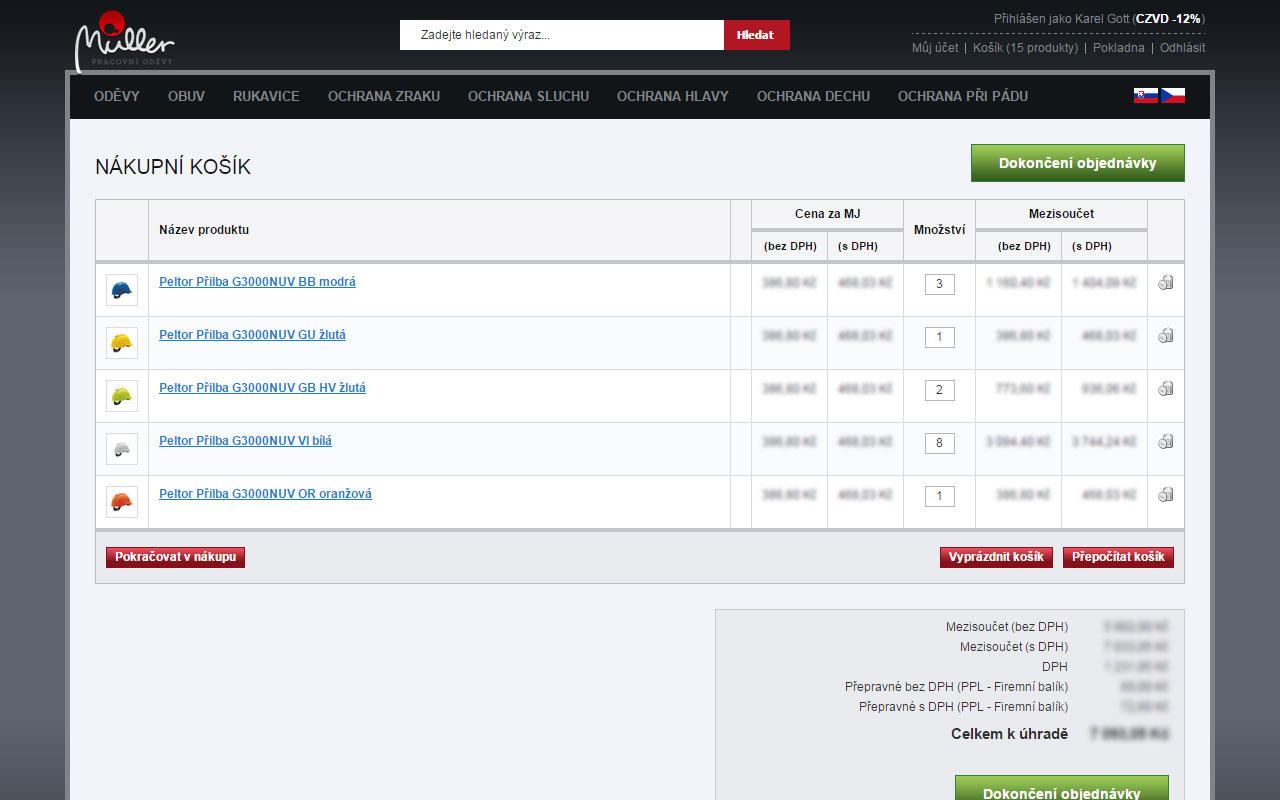Click the Müller logo
Screen dimensions: 1280x800
click(124, 42)
